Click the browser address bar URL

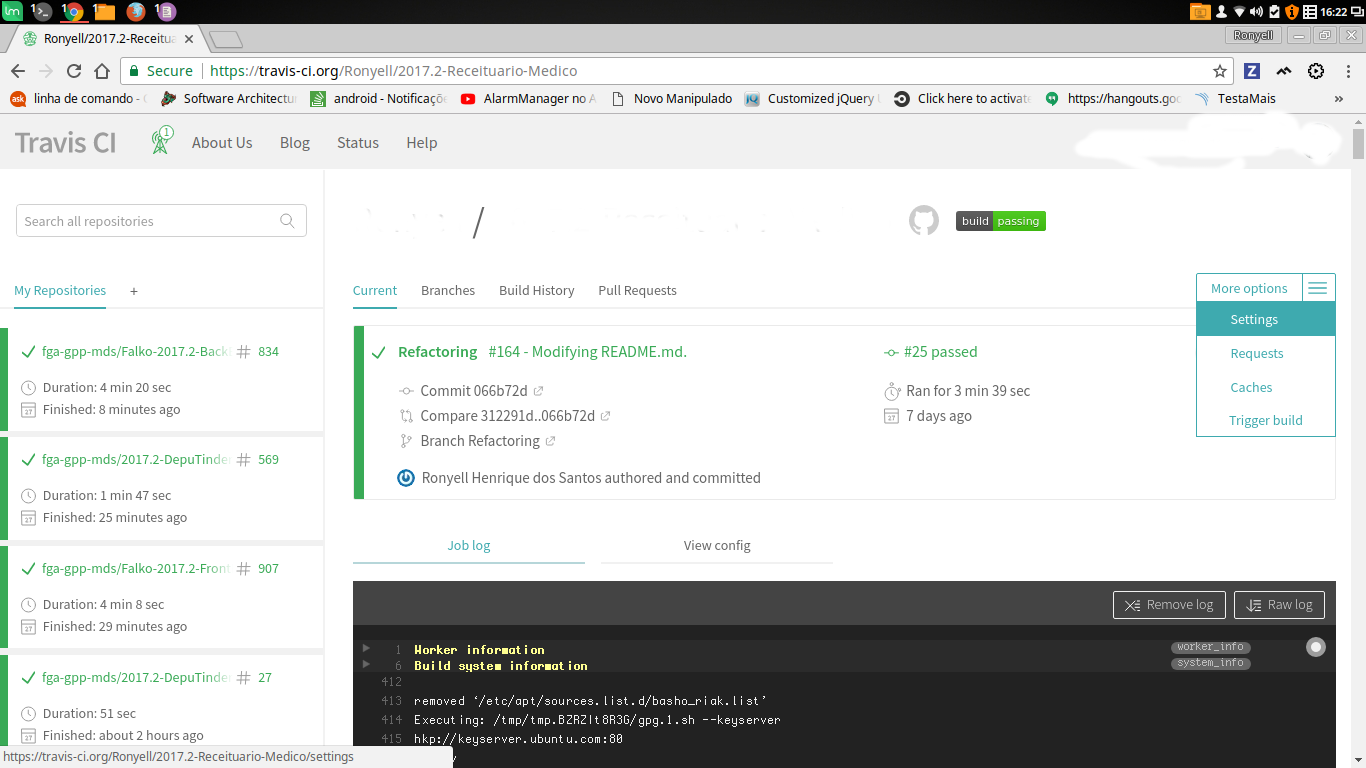393,71
